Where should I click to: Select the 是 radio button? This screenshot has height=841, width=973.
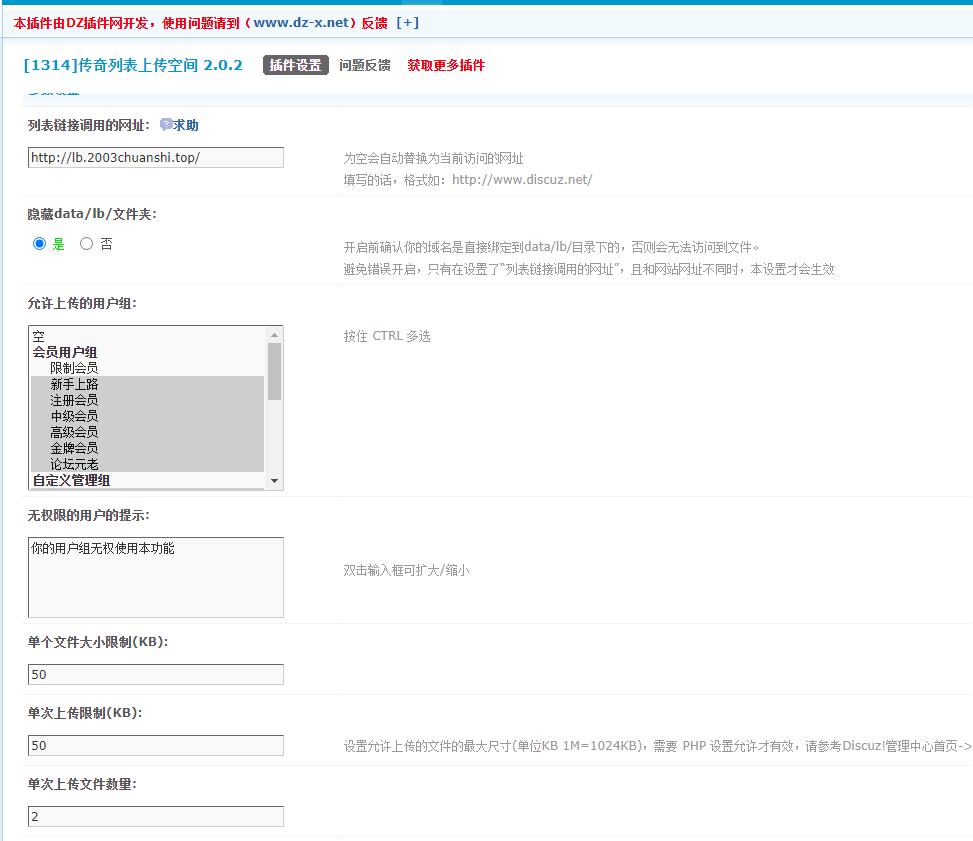click(40, 243)
